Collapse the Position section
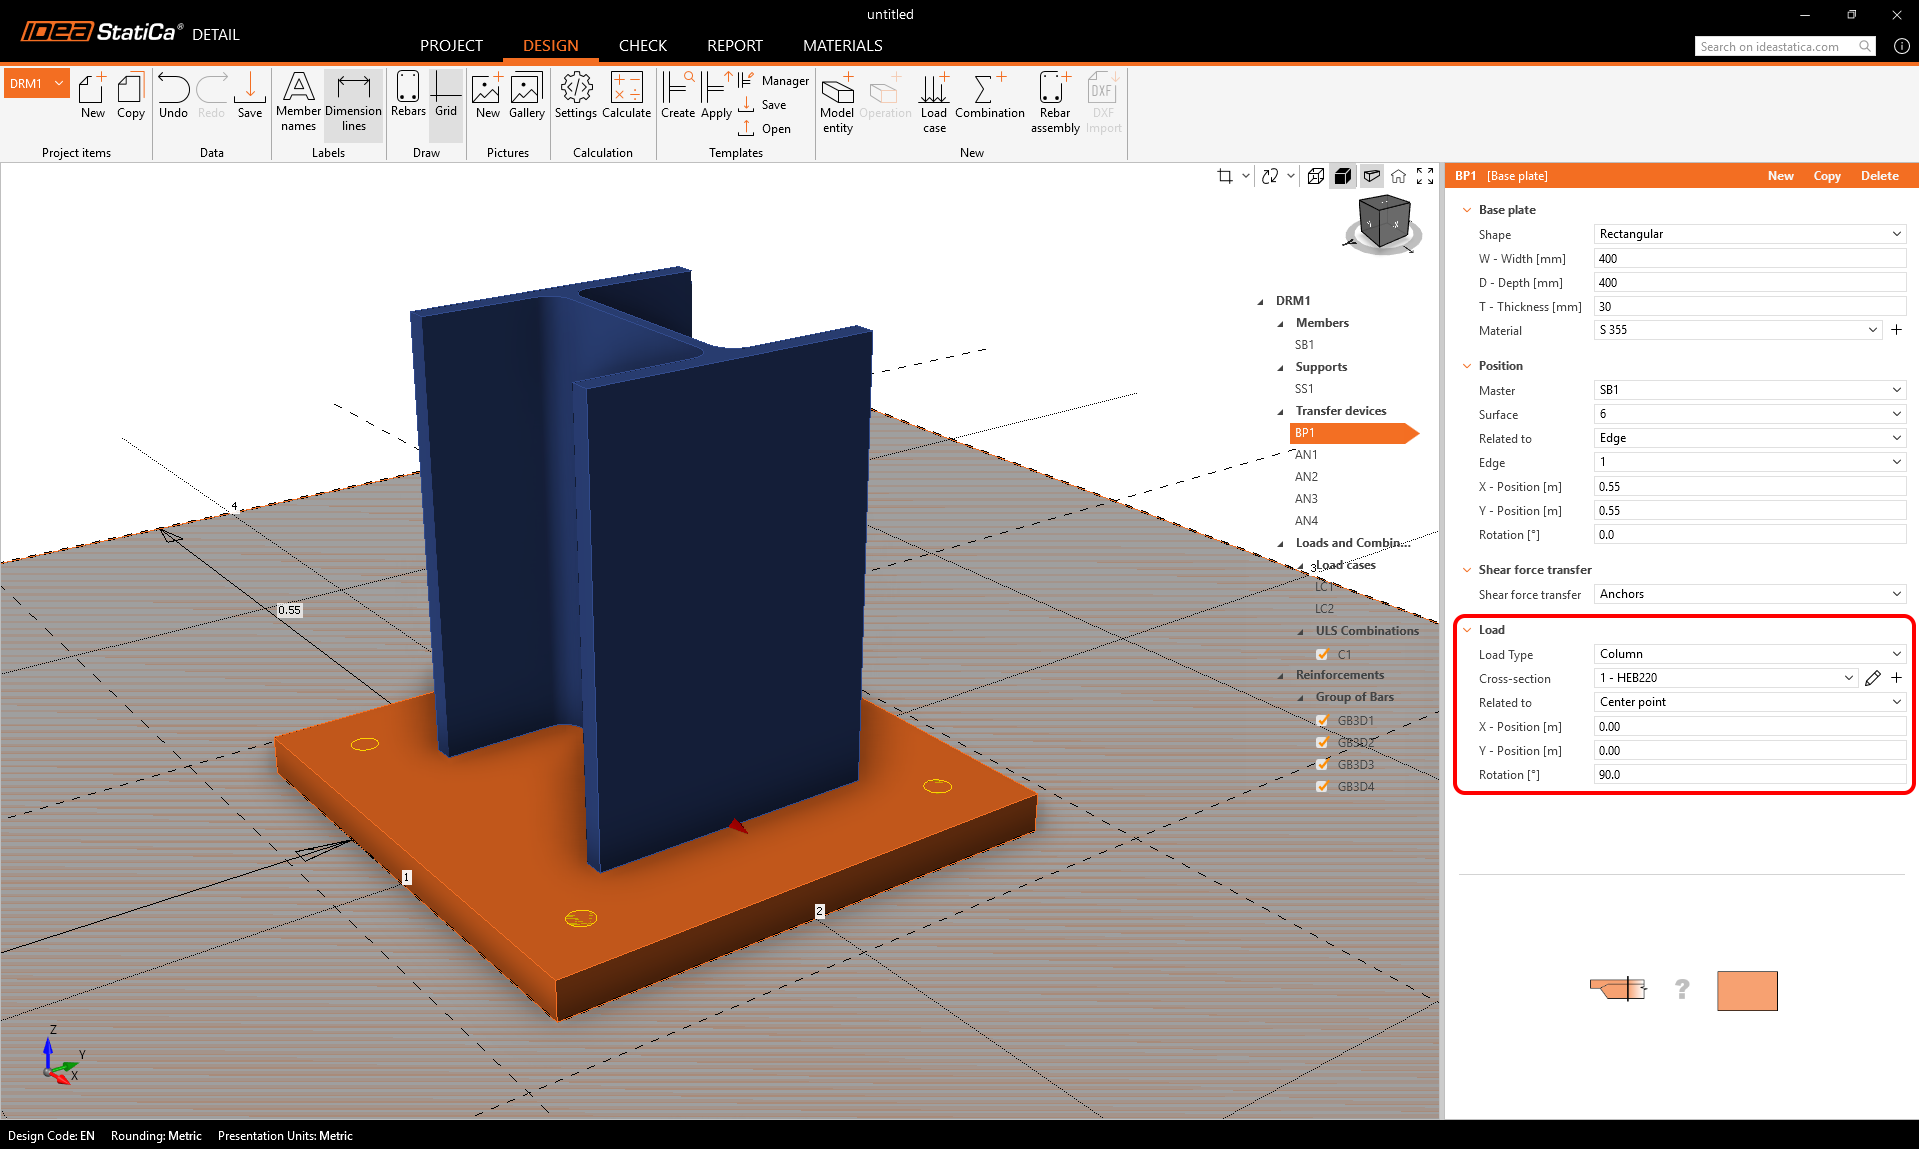Image resolution: width=1919 pixels, height=1149 pixels. click(1467, 366)
